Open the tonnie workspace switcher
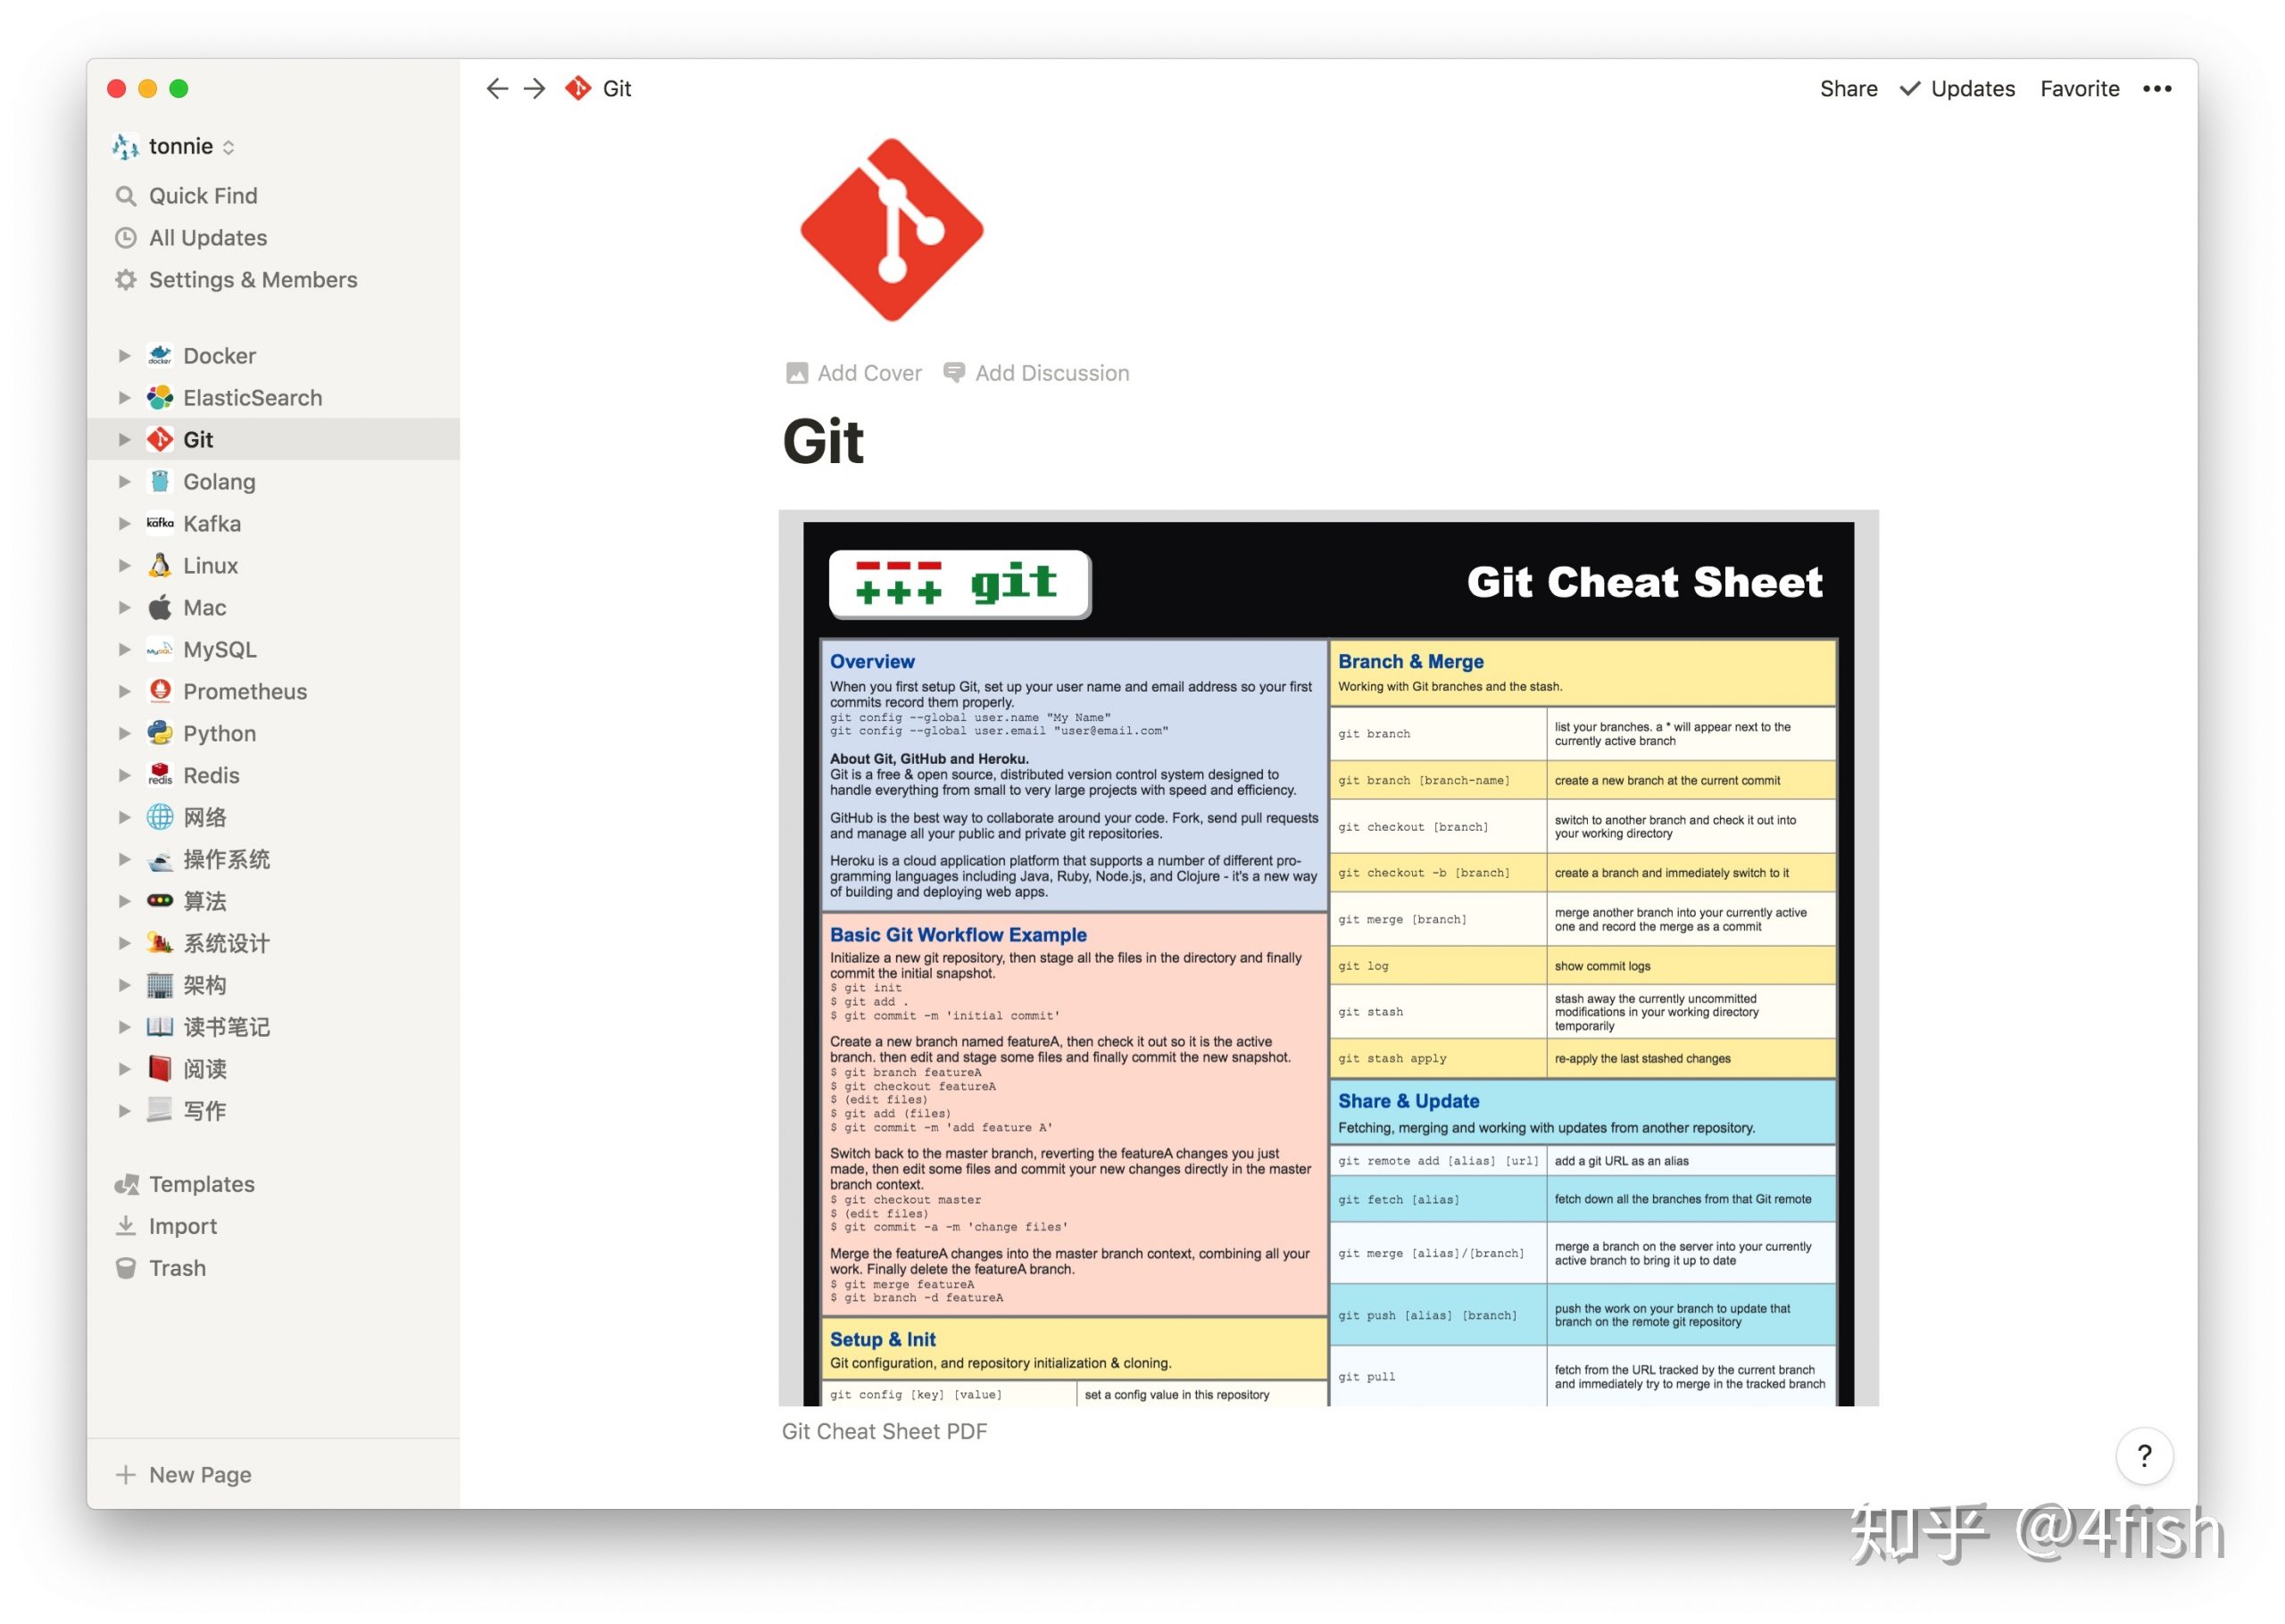Viewport: 2285px width, 1624px height. click(x=175, y=147)
